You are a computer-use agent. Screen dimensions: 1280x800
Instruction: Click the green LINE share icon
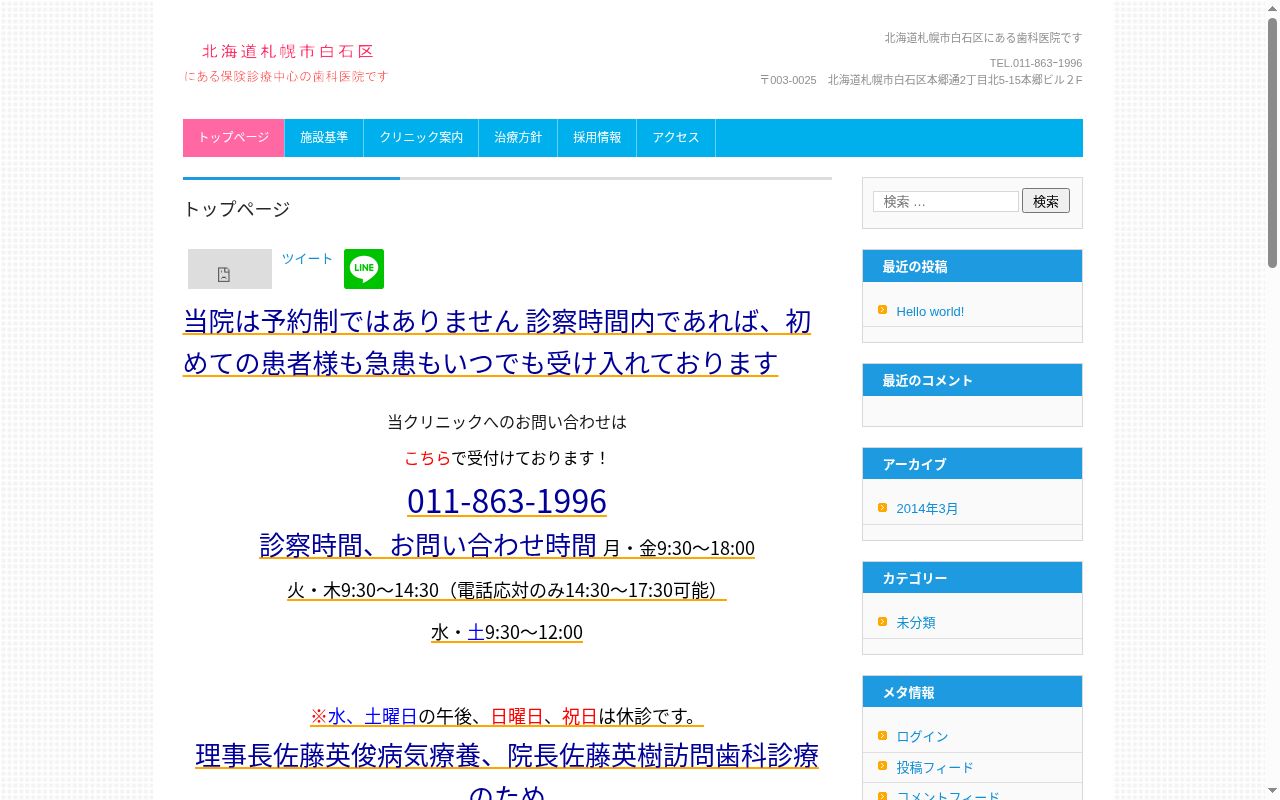[x=364, y=269]
